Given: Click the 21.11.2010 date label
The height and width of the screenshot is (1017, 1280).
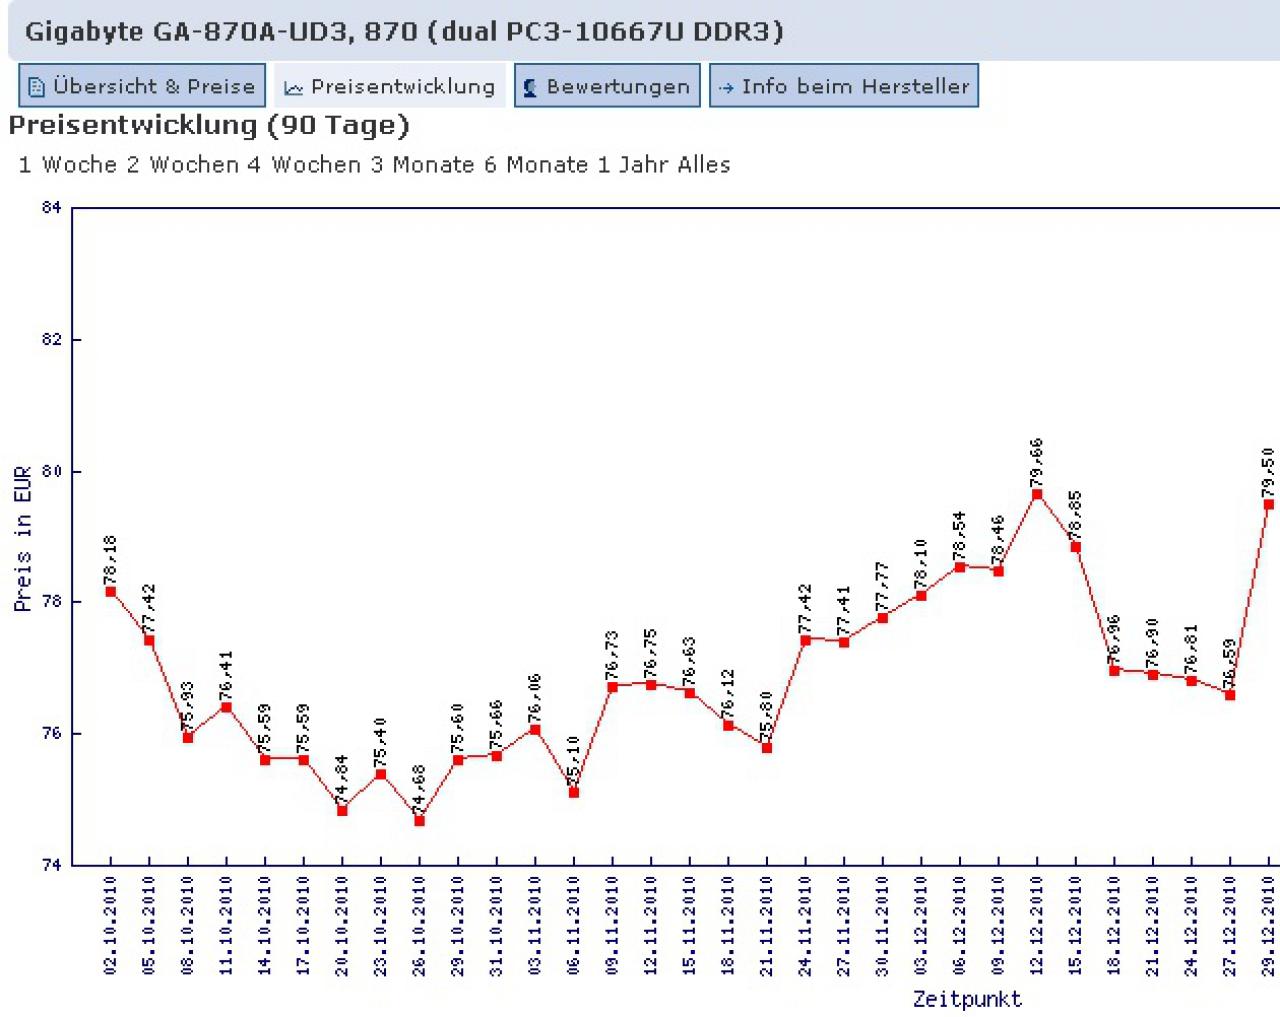Looking at the screenshot, I should [x=767, y=926].
